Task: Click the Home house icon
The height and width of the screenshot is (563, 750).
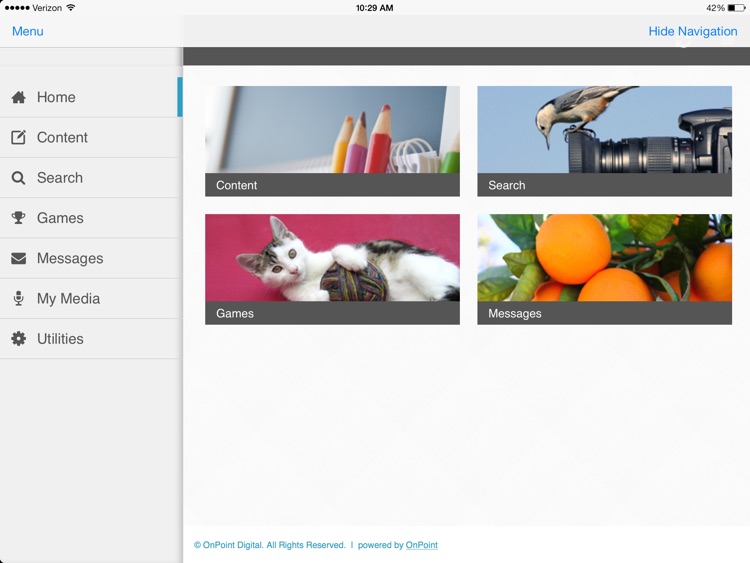Action: click(19, 97)
